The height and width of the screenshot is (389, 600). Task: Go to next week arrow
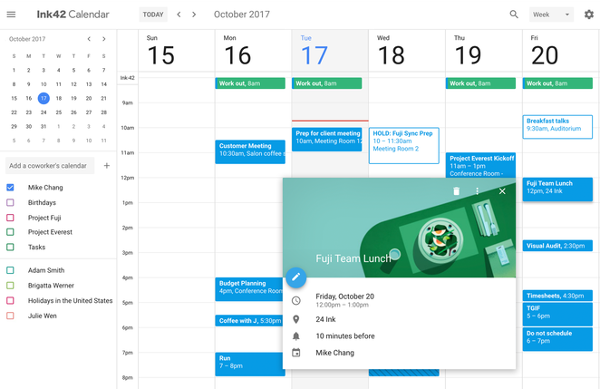coord(194,15)
